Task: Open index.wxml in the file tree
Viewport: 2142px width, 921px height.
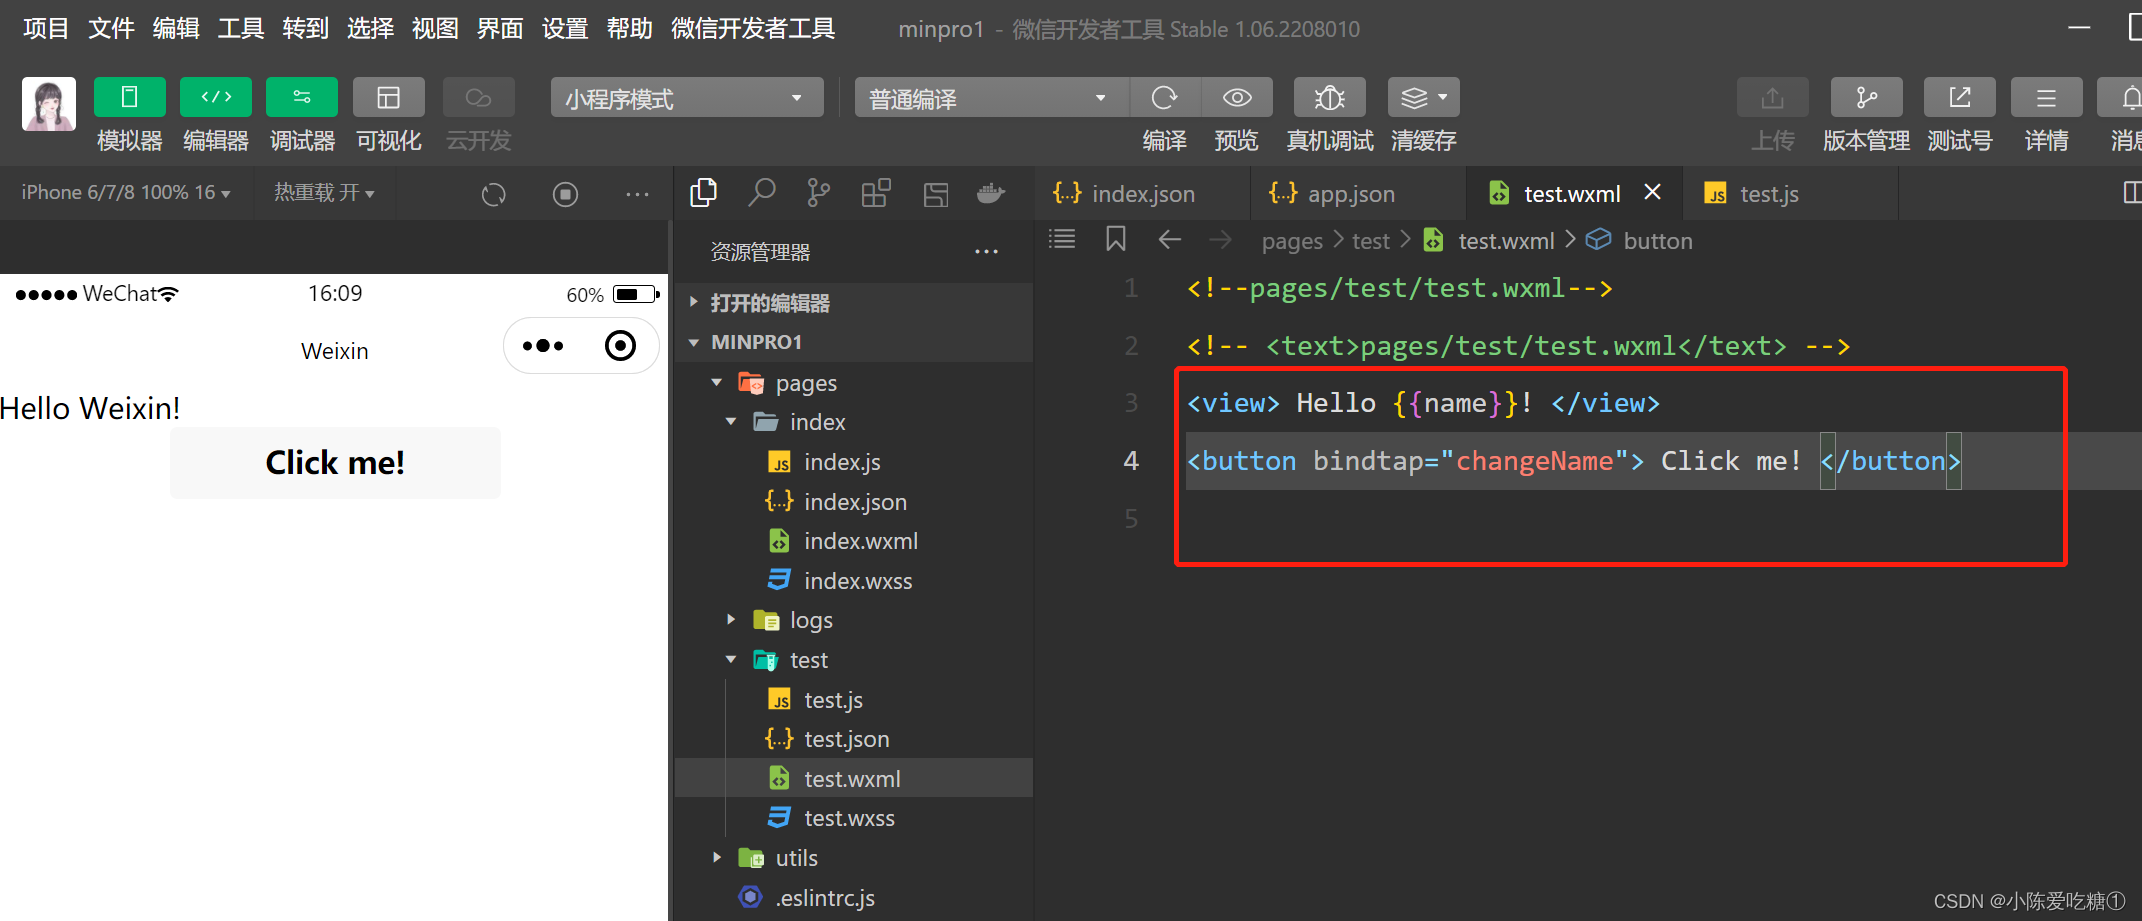Action: (x=854, y=541)
